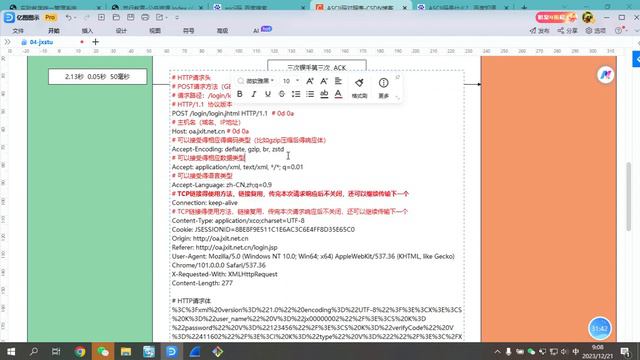The image size is (640, 360).
Task: Switch to the 高级 ribbon tab
Action: pyautogui.click(x=222, y=31)
